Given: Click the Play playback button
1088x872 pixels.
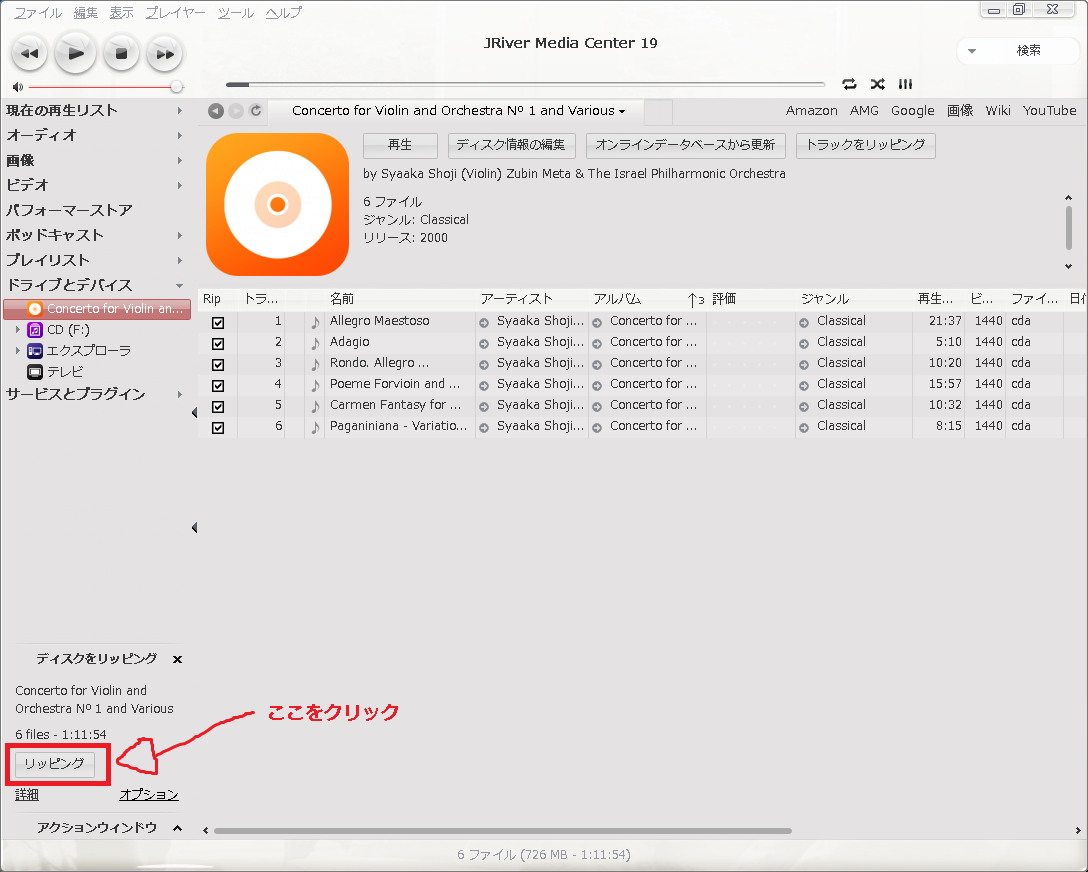Looking at the screenshot, I should click(x=75, y=53).
